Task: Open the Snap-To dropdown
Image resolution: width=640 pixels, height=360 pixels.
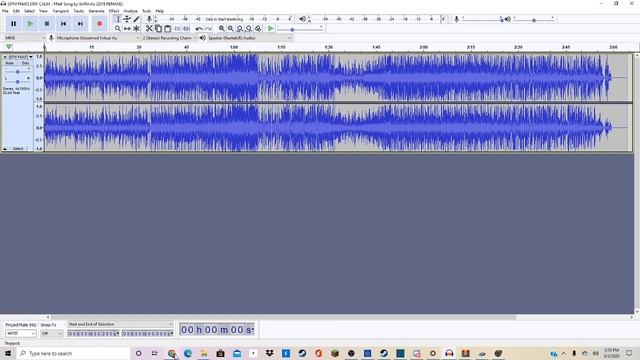Action: click(52, 333)
